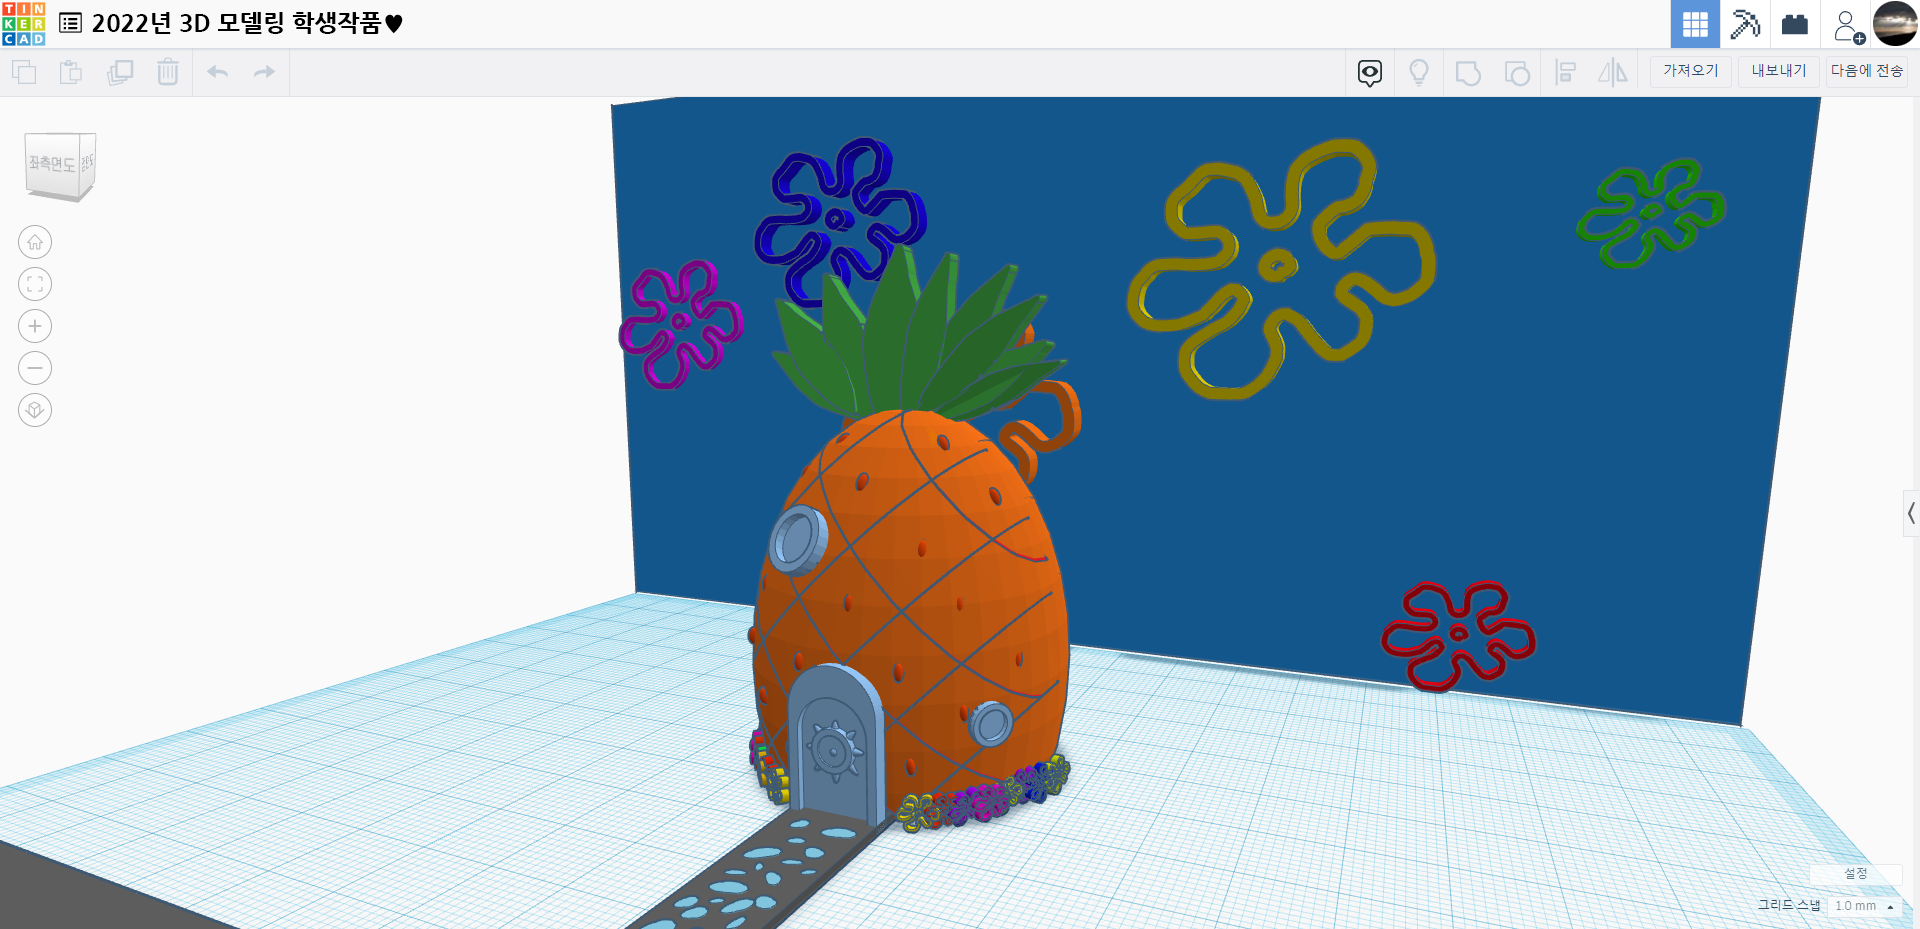The width and height of the screenshot is (1920, 929).
Task: Toggle the Show all lightbulb icon
Action: (x=1419, y=72)
